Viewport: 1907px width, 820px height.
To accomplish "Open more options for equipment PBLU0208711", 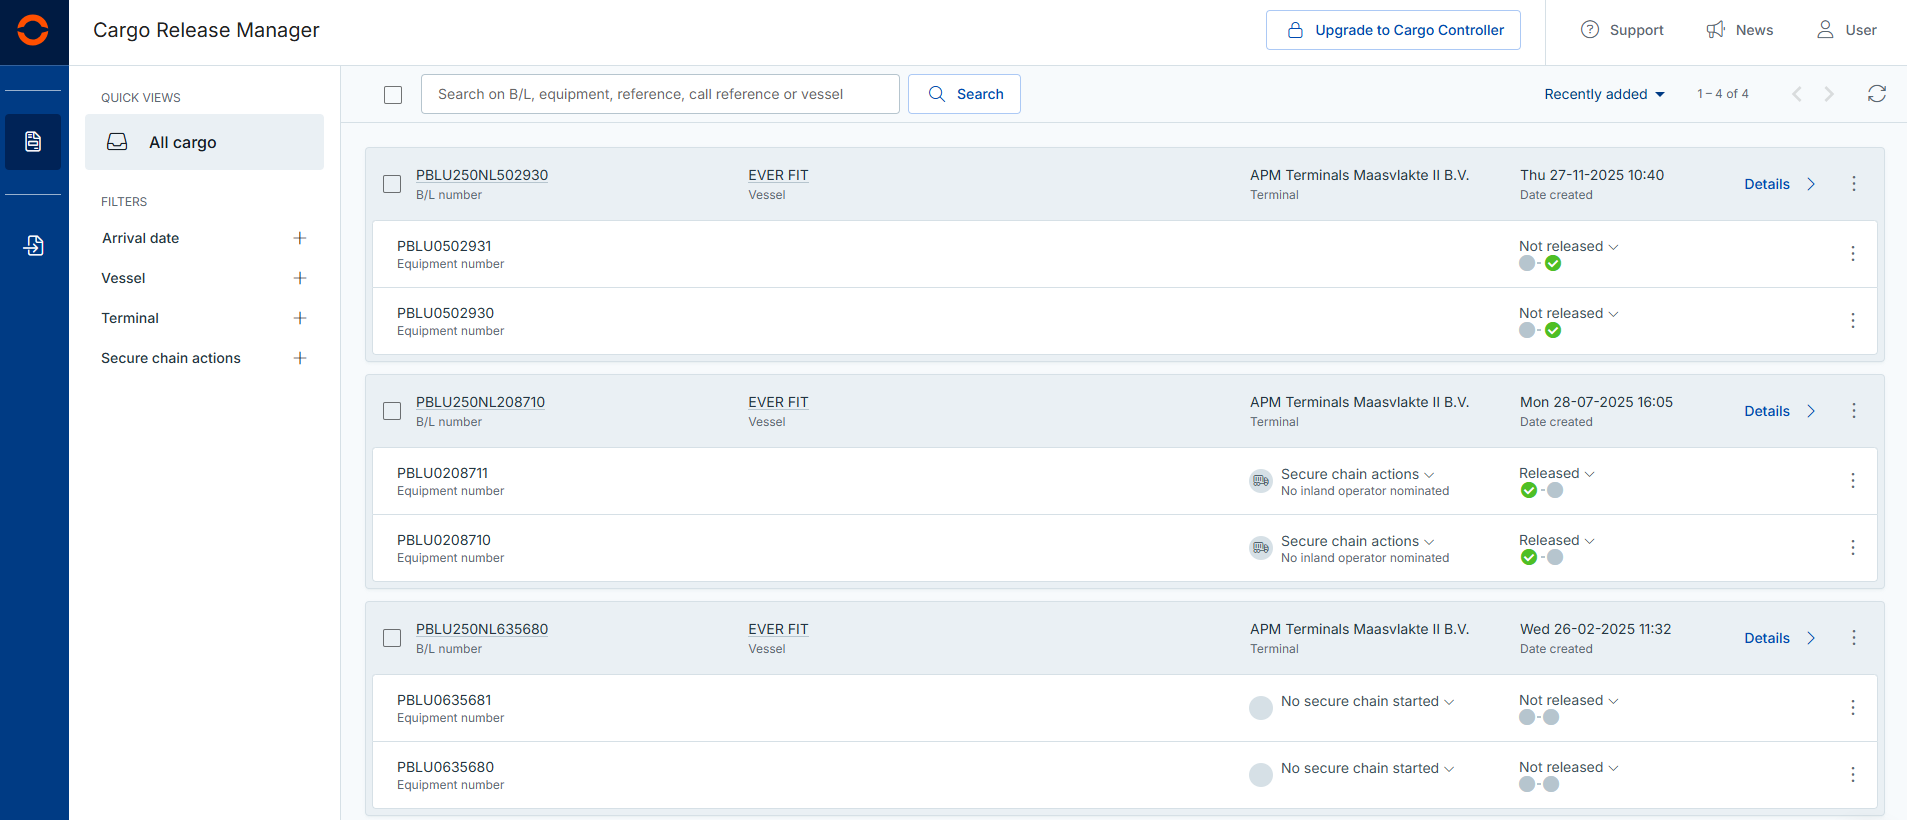I will [x=1853, y=481].
